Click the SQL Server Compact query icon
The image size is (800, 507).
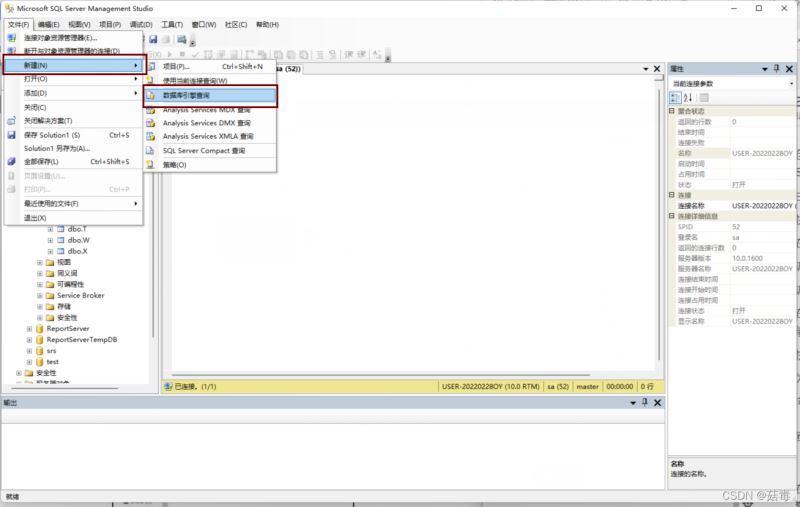pyautogui.click(x=151, y=150)
